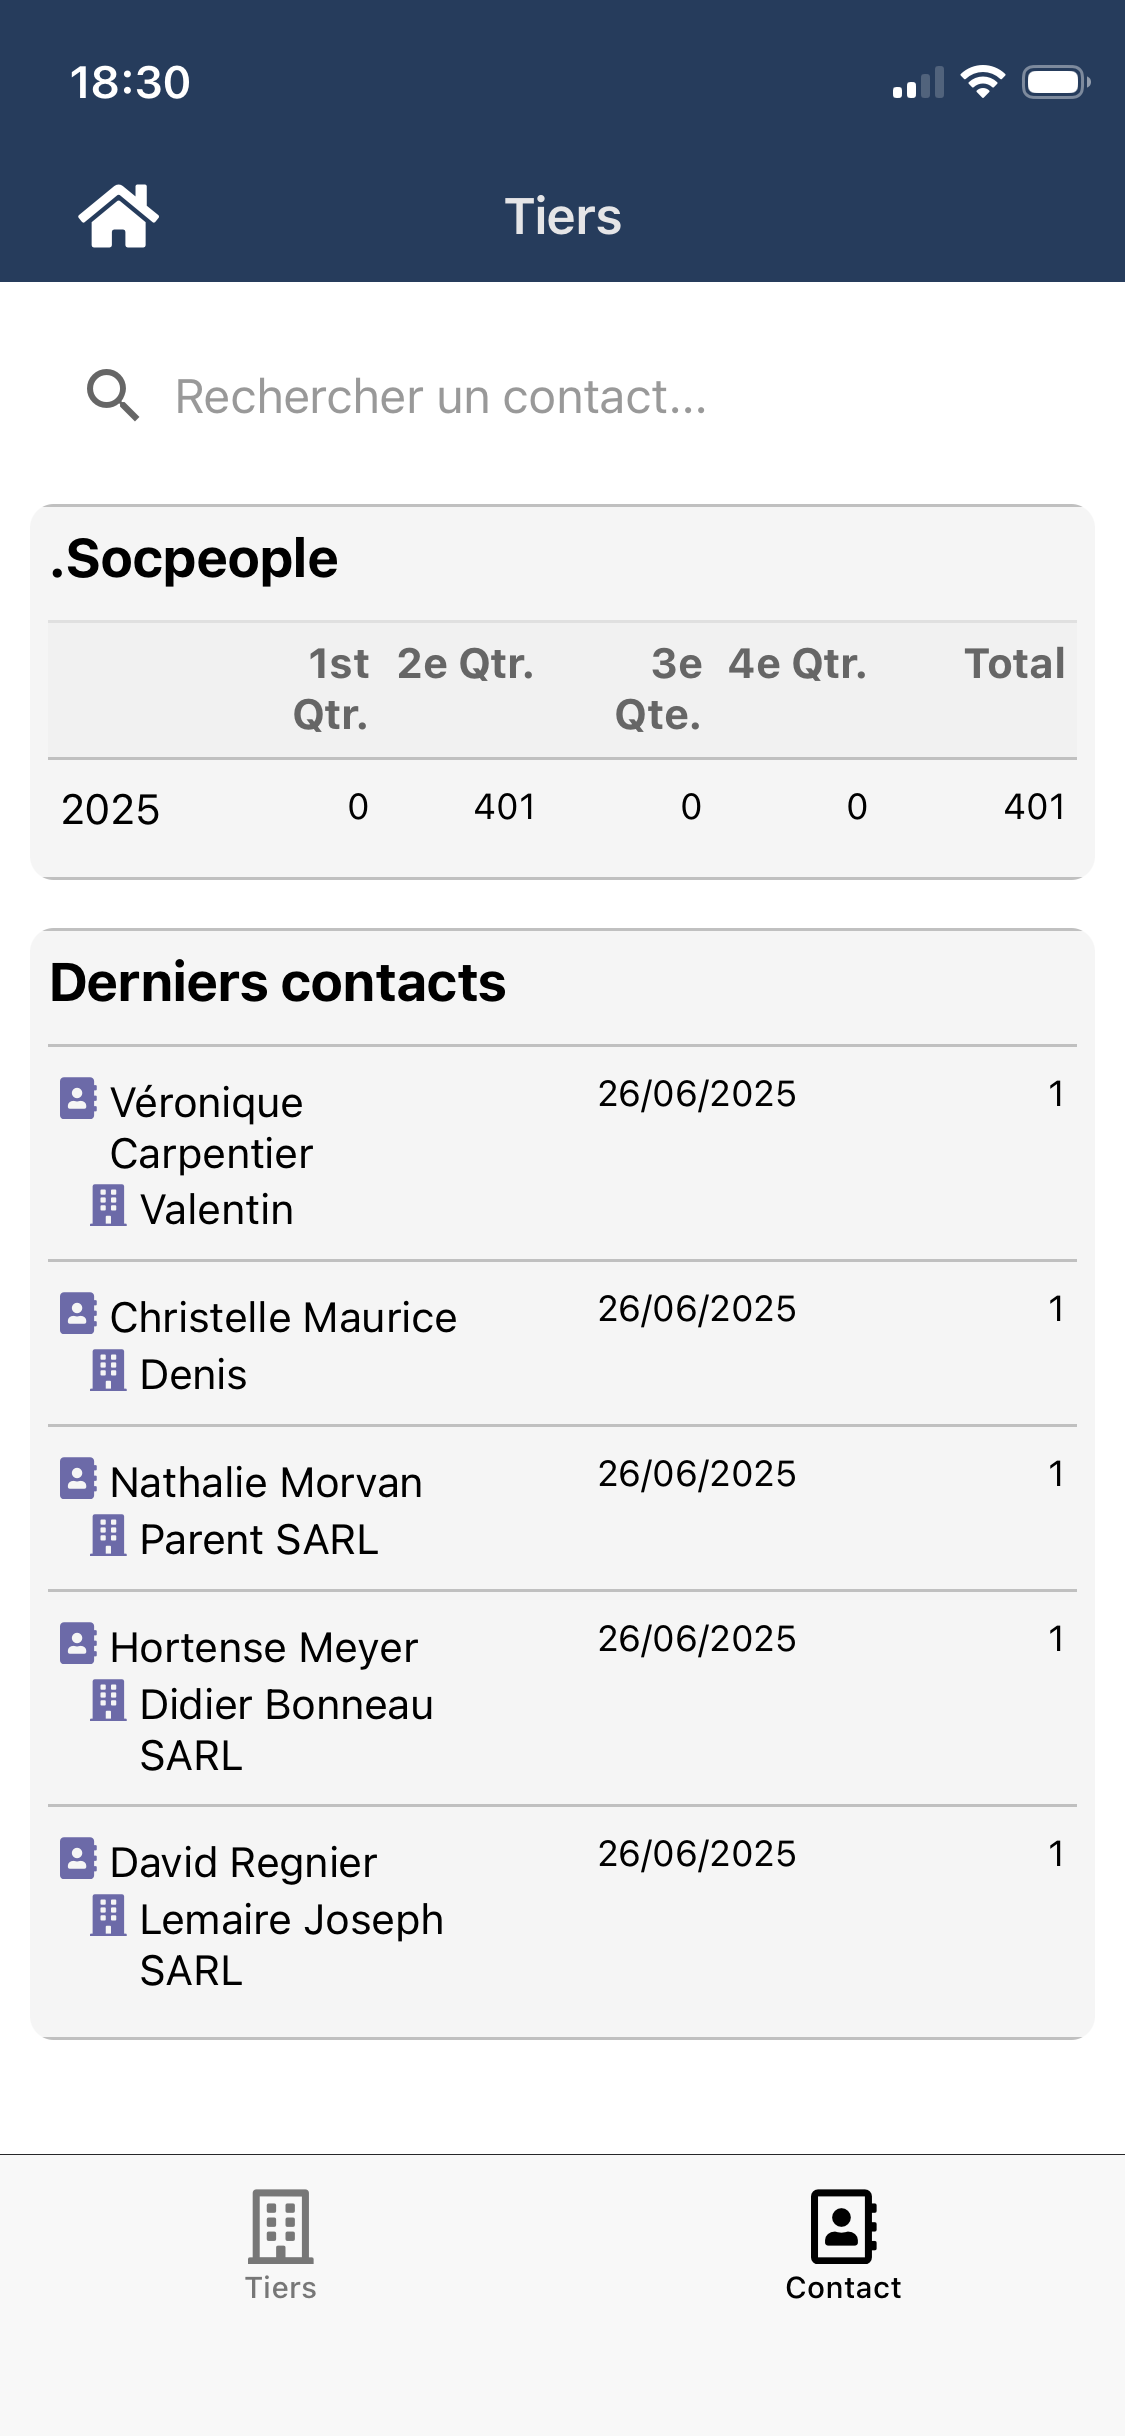Open the Parent SARL company link
This screenshot has width=1125, height=2436.
click(x=259, y=1540)
